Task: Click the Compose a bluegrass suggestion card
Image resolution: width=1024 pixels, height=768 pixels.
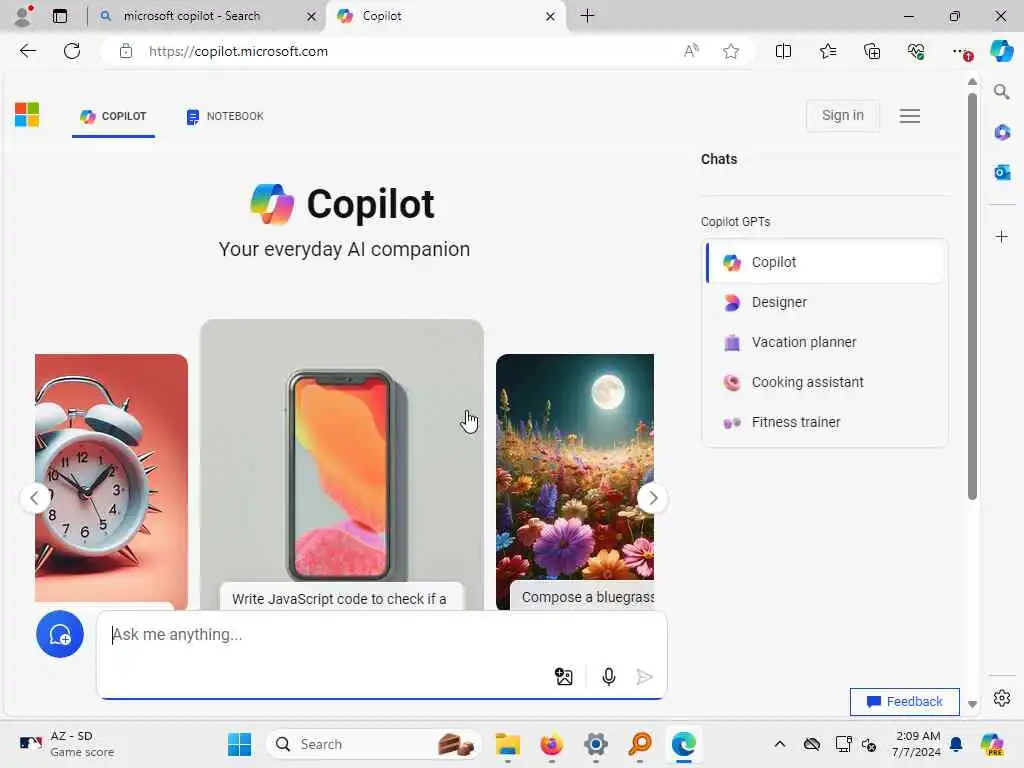Action: [x=582, y=597]
